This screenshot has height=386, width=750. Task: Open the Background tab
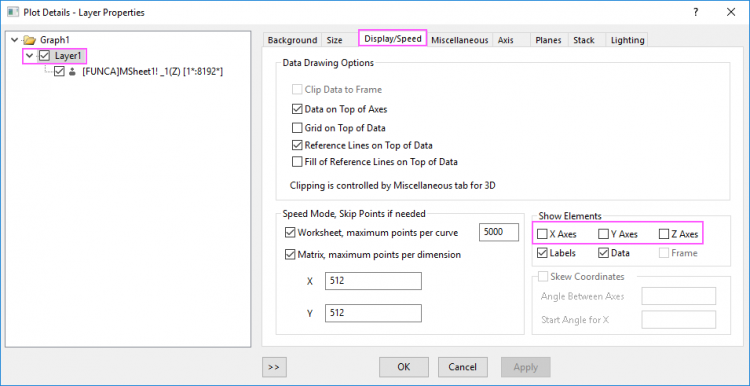292,40
